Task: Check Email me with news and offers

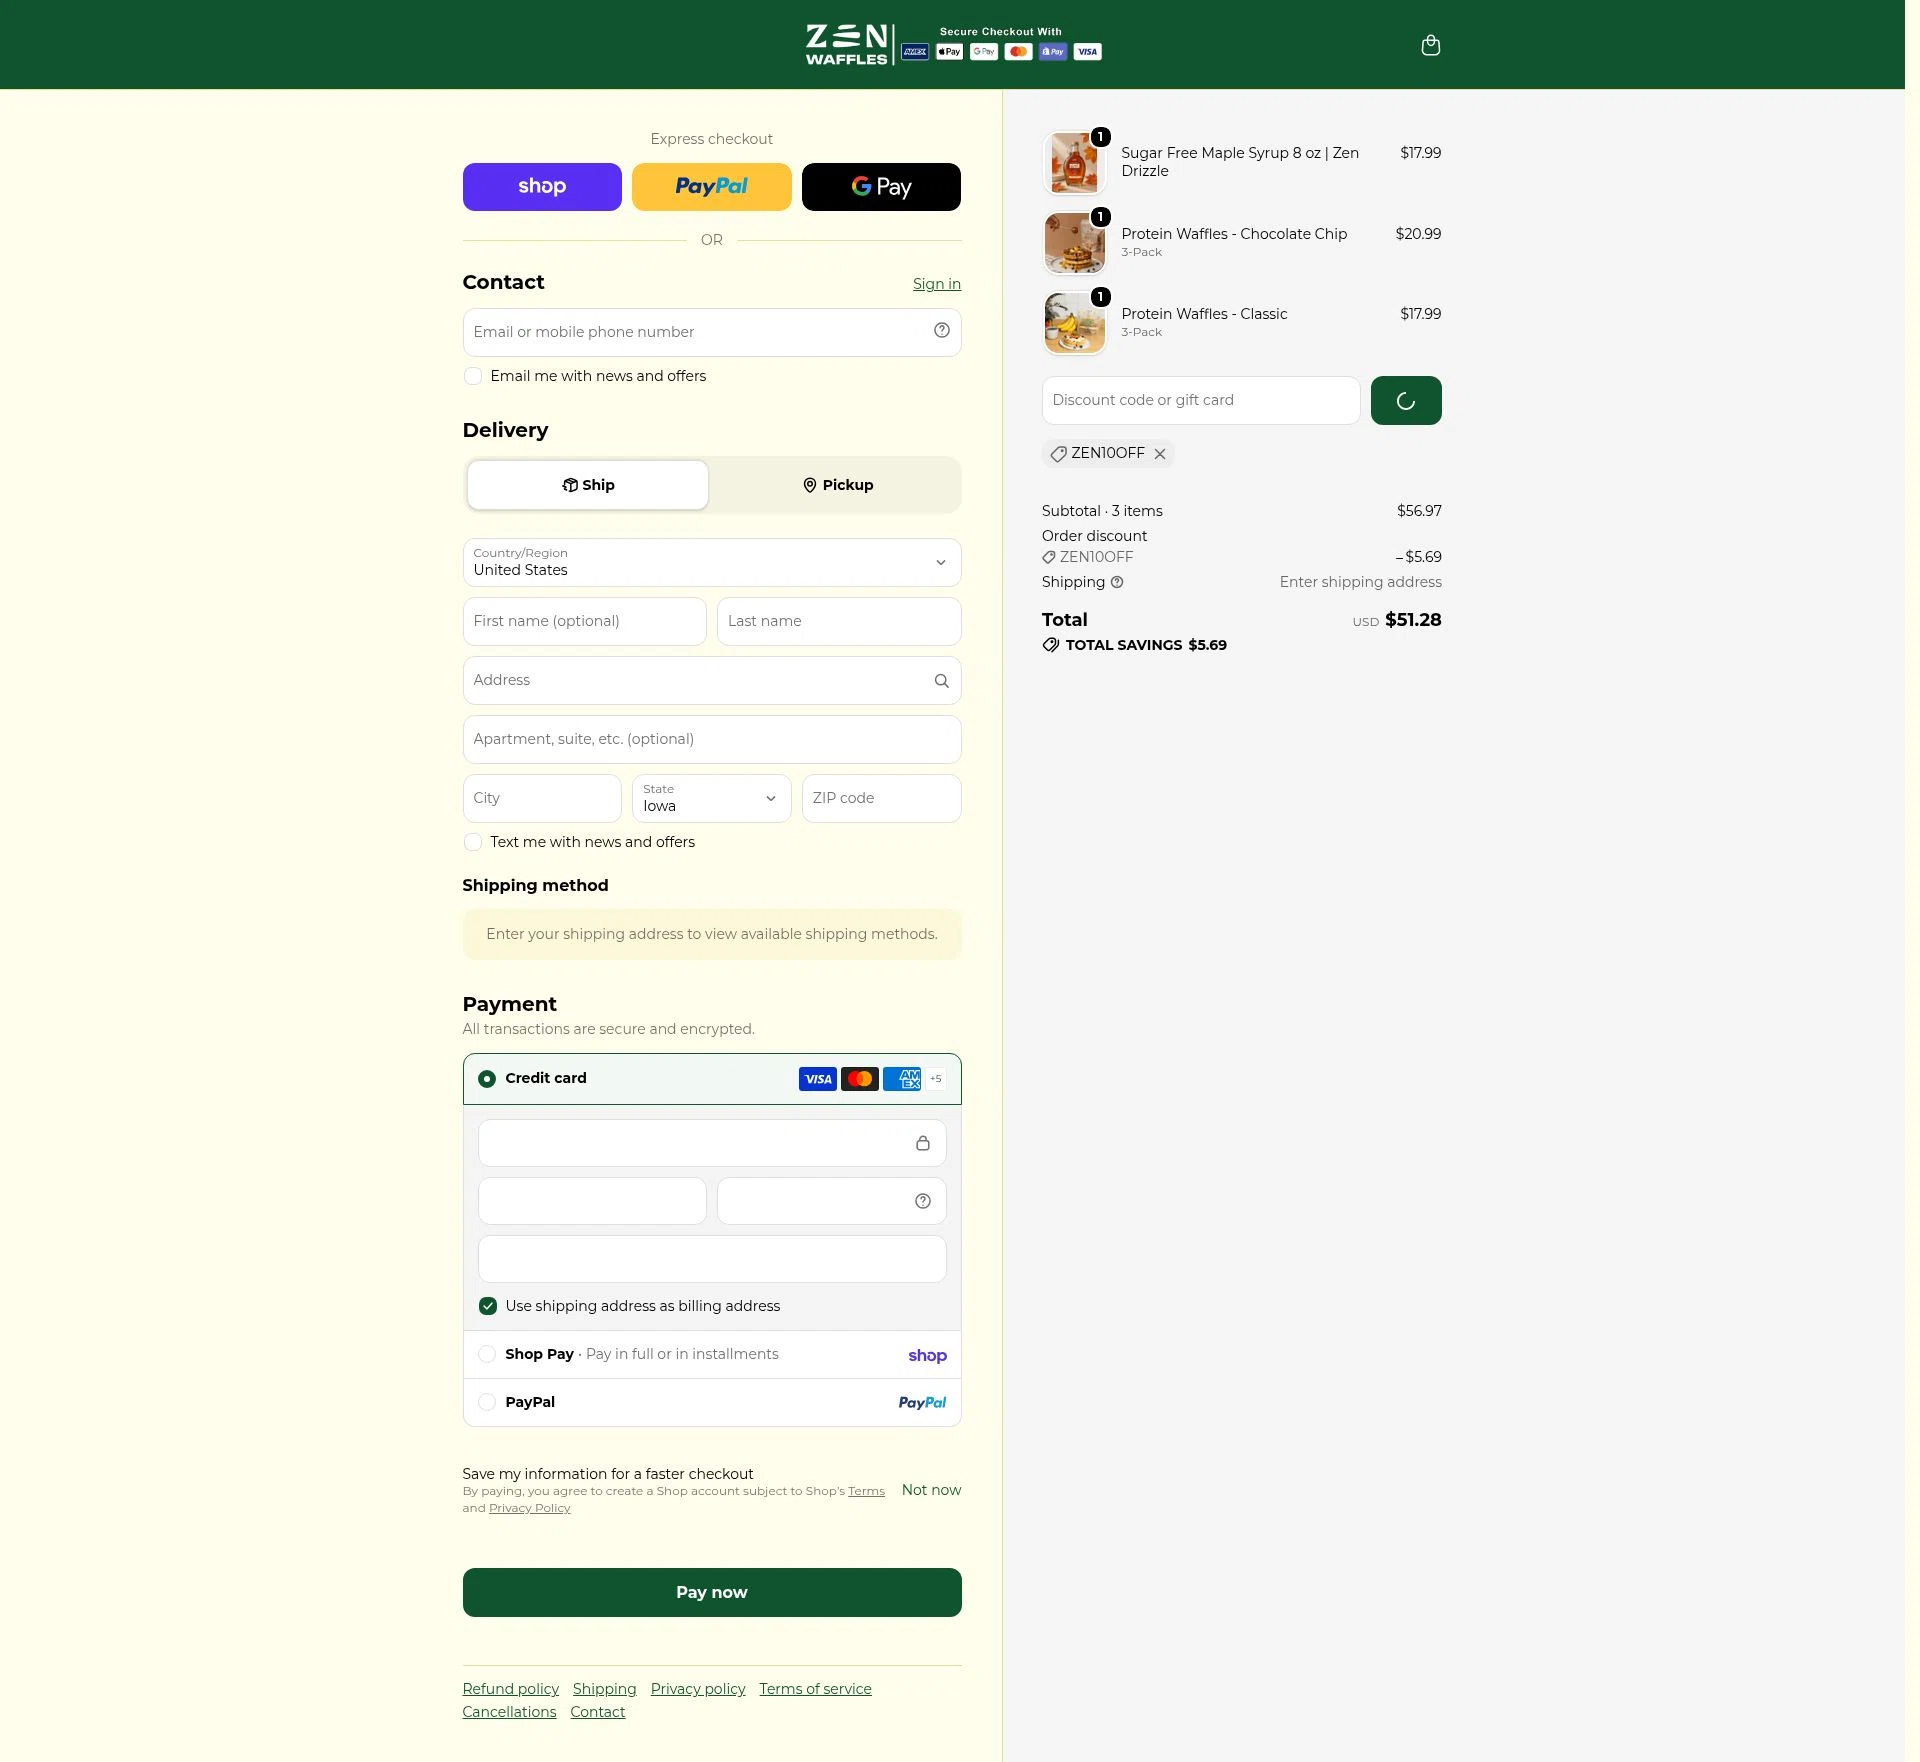Action: (x=473, y=377)
